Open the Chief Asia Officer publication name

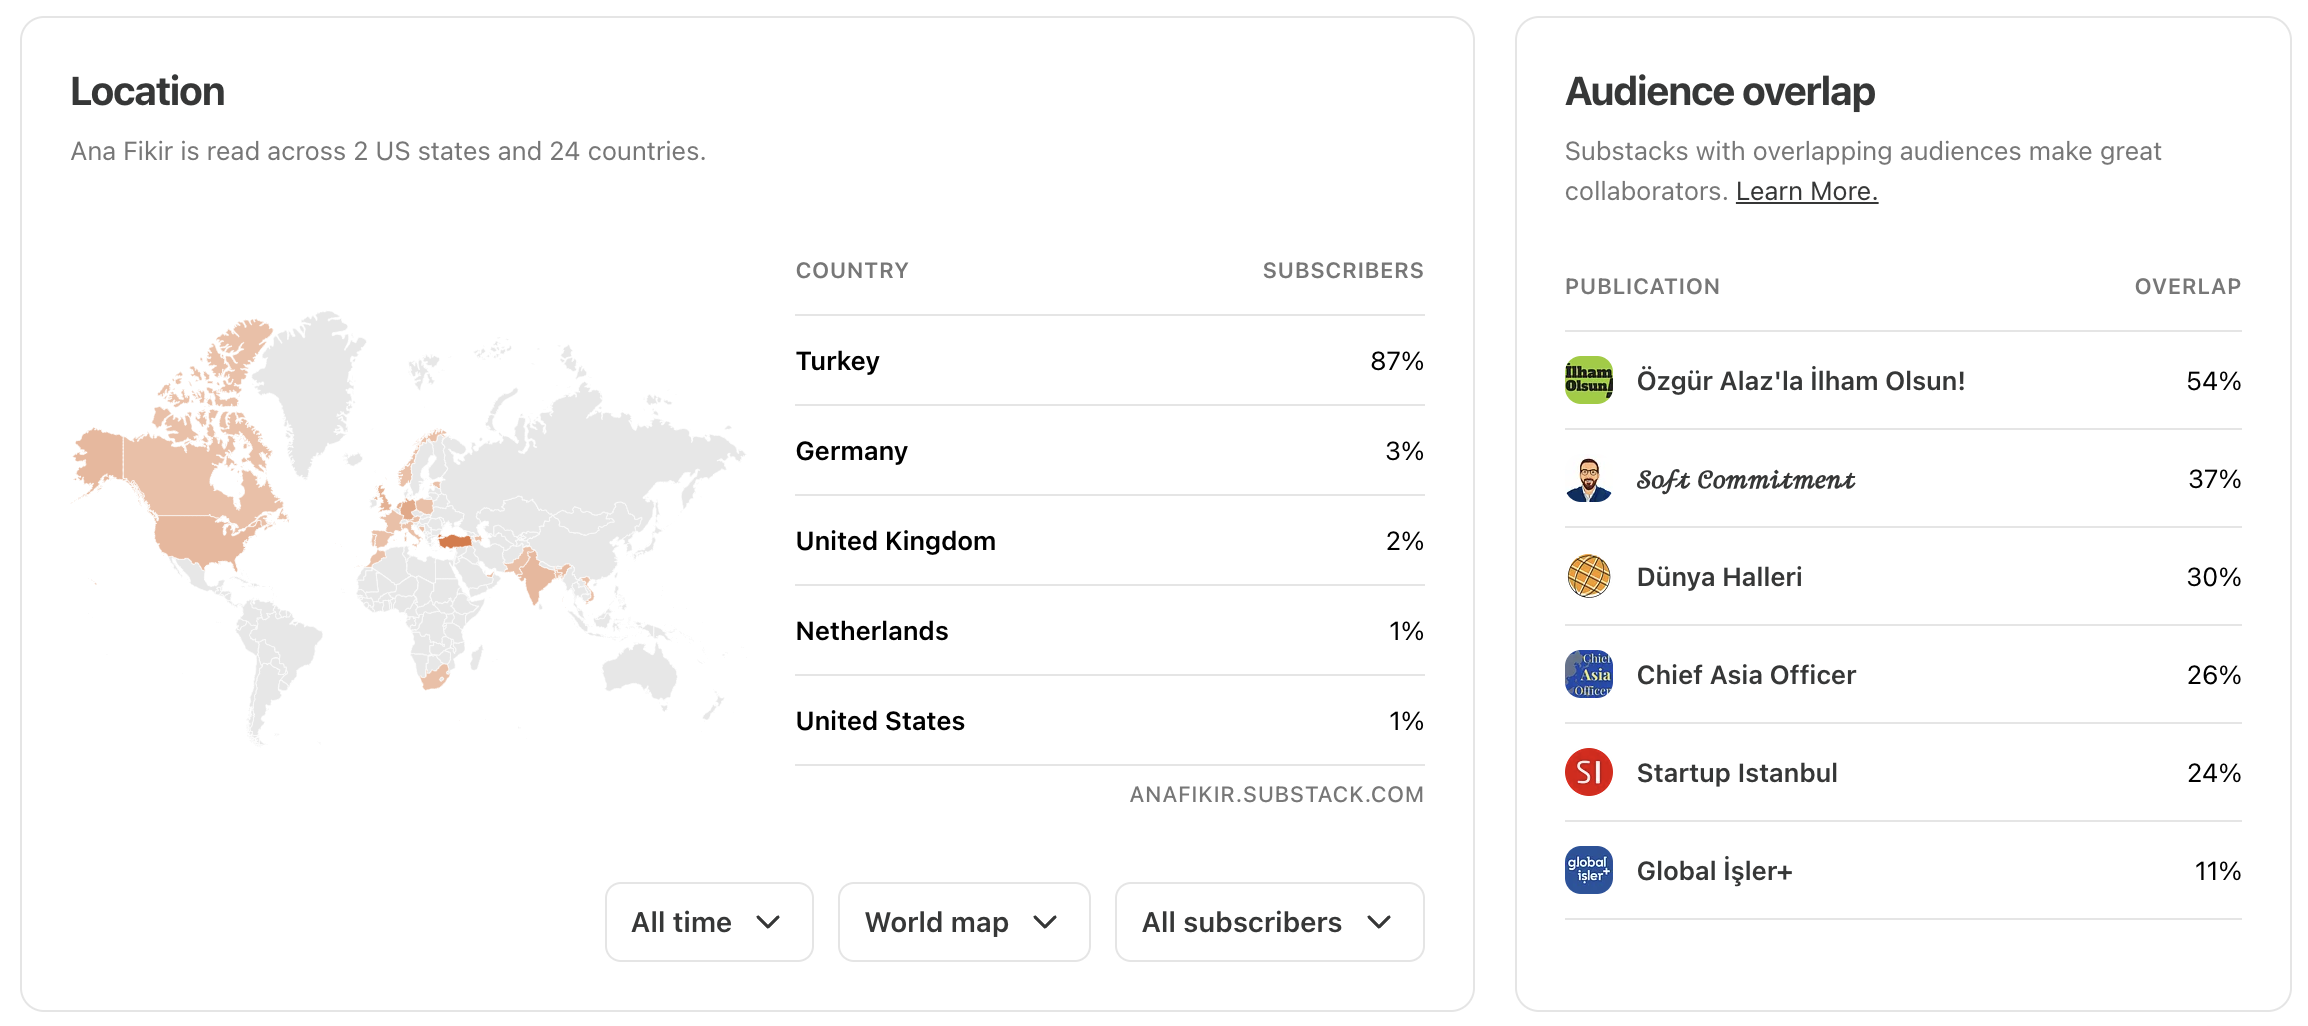tap(1746, 675)
